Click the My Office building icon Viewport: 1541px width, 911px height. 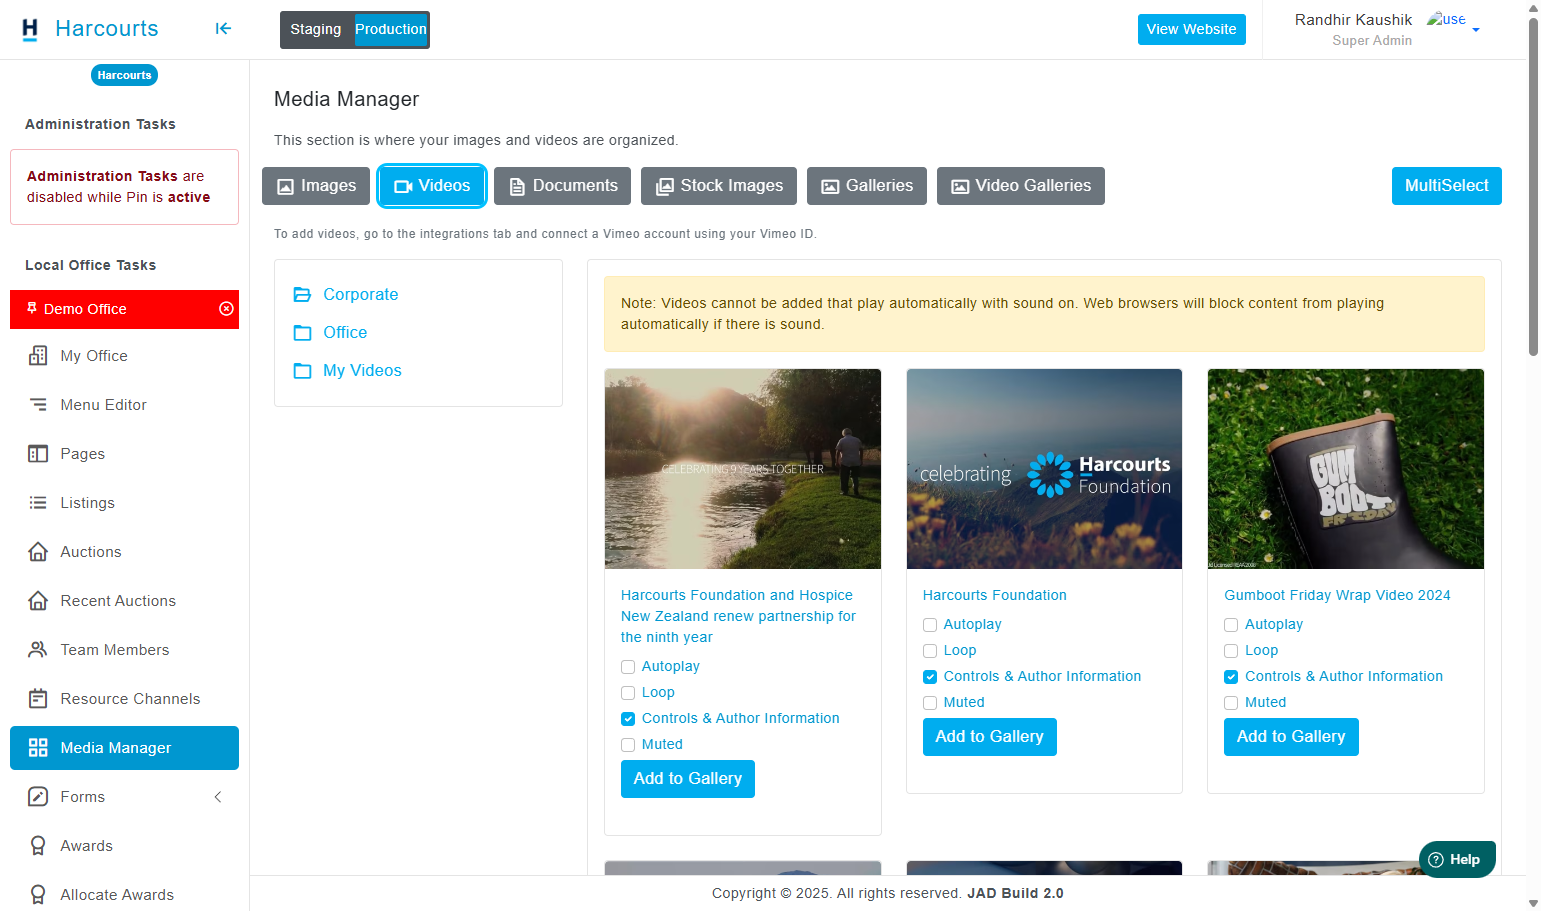click(38, 356)
